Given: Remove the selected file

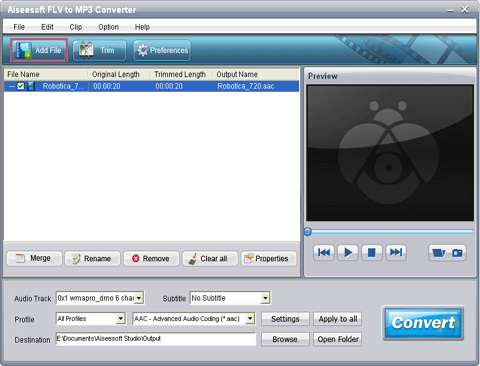Looking at the screenshot, I should [x=151, y=259].
